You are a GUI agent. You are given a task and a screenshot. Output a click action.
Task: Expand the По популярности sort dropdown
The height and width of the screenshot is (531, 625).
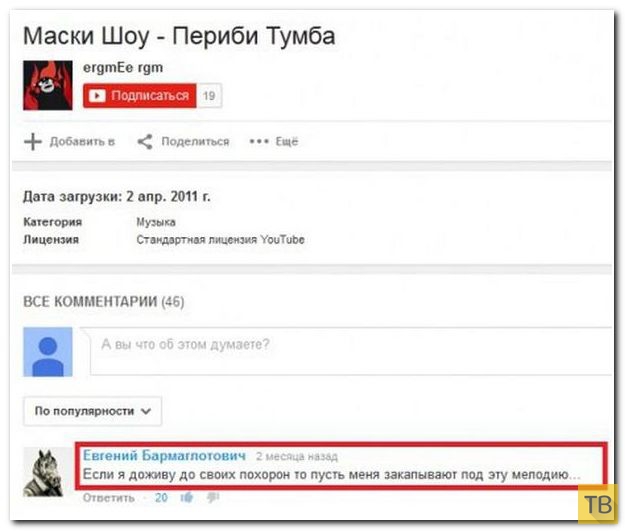[92, 411]
